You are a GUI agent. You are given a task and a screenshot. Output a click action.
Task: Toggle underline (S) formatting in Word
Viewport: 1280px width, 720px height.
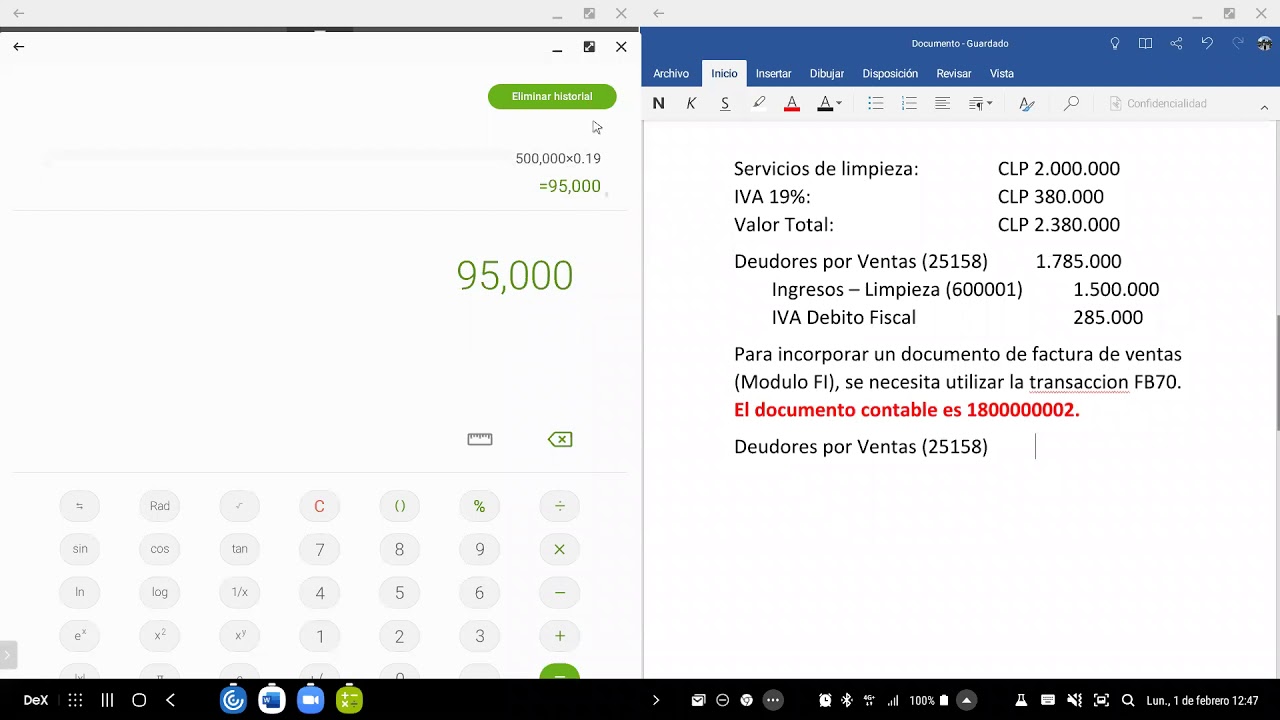[725, 103]
